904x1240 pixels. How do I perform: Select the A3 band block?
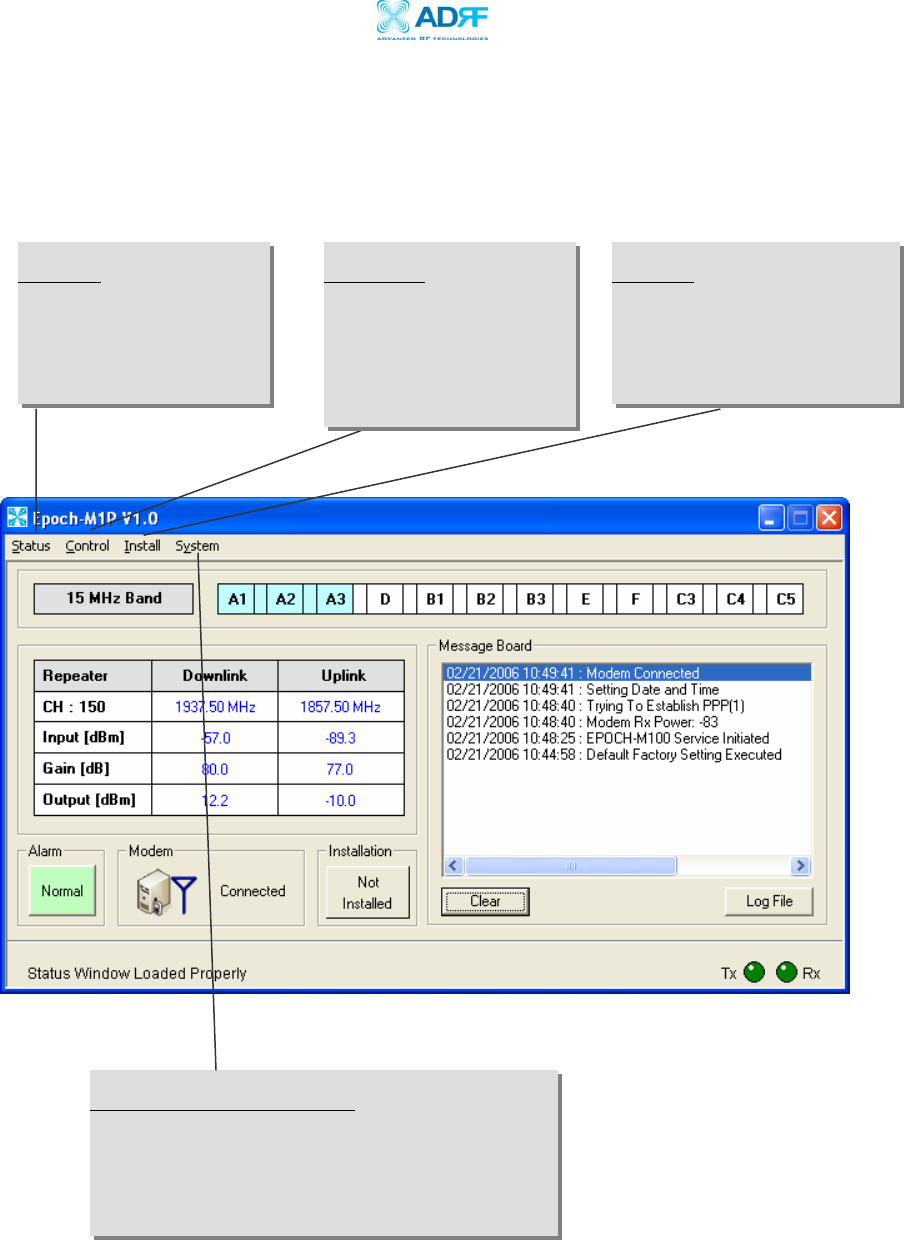tap(336, 600)
